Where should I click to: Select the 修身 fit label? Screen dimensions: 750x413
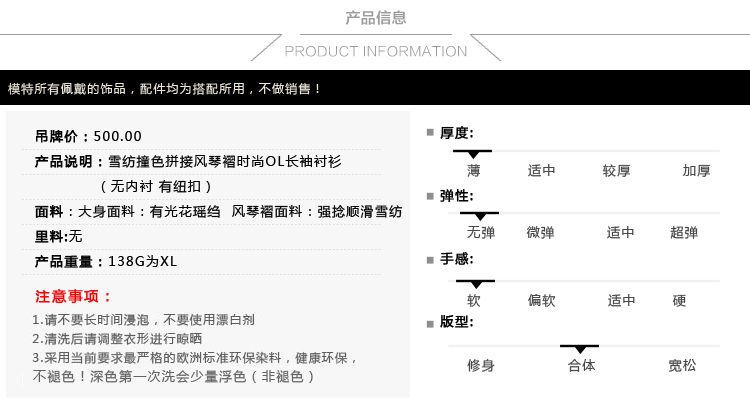(481, 366)
